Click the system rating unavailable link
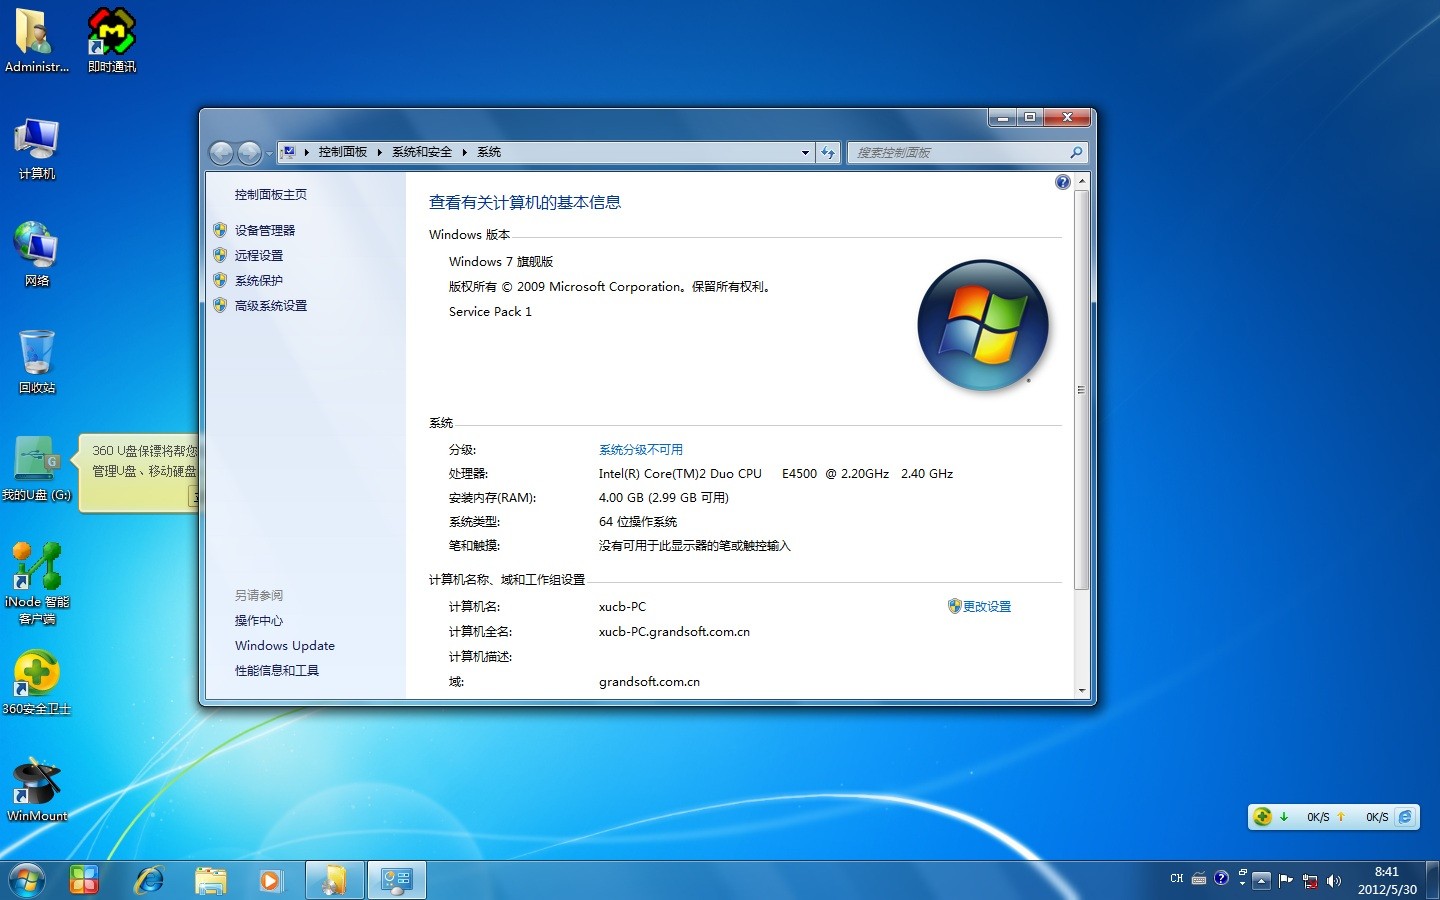This screenshot has height=900, width=1440. point(640,449)
